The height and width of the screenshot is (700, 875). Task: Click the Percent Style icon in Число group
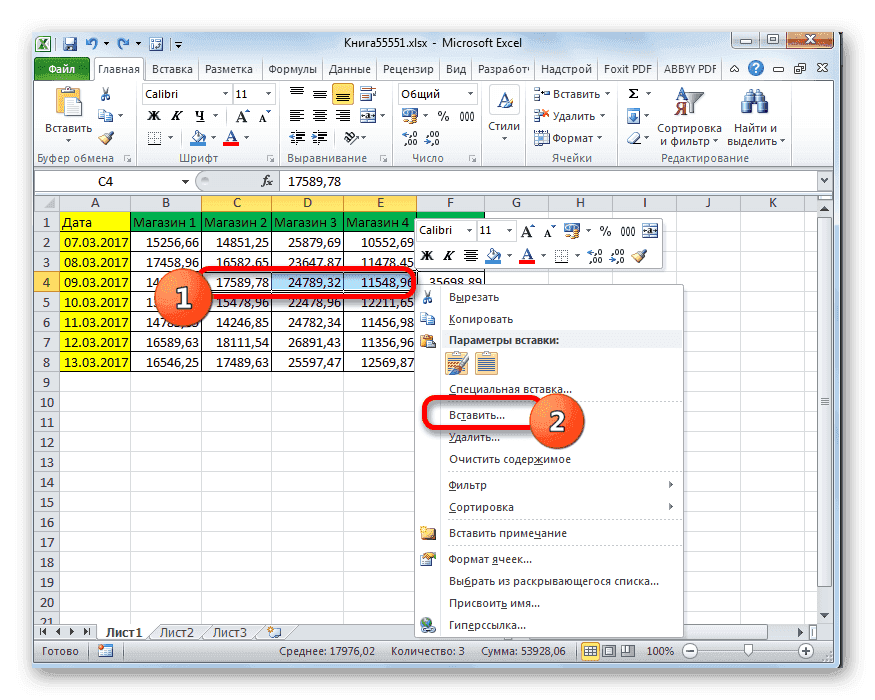click(442, 115)
